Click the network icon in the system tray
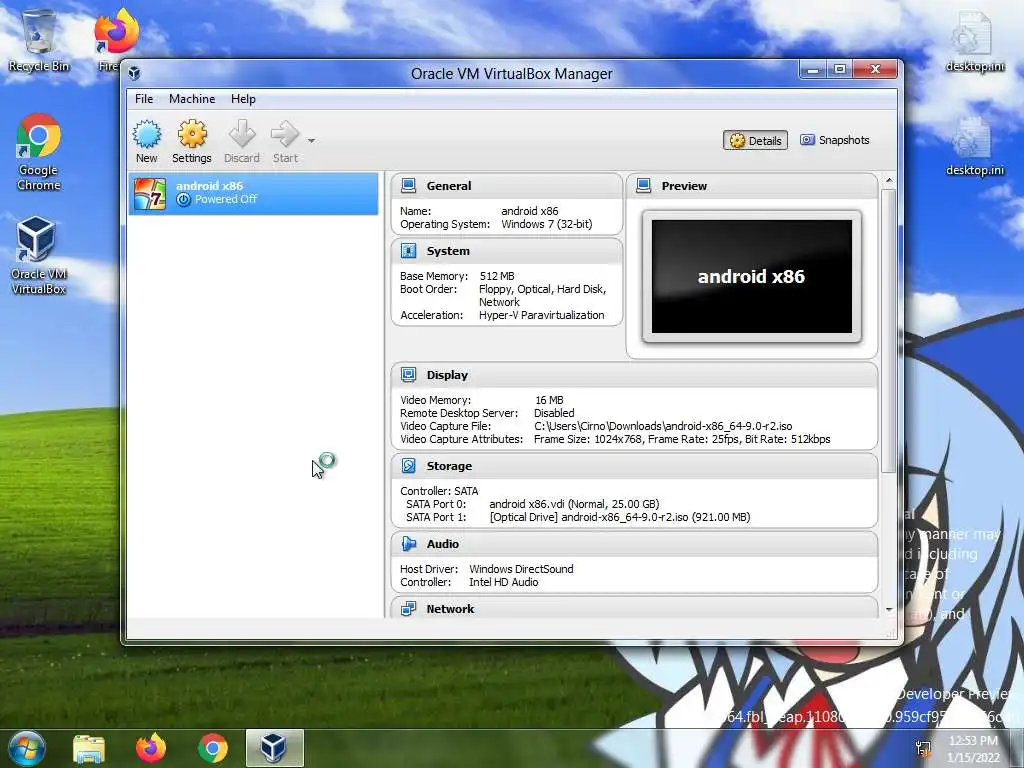The width and height of the screenshot is (1024, 768). [923, 748]
